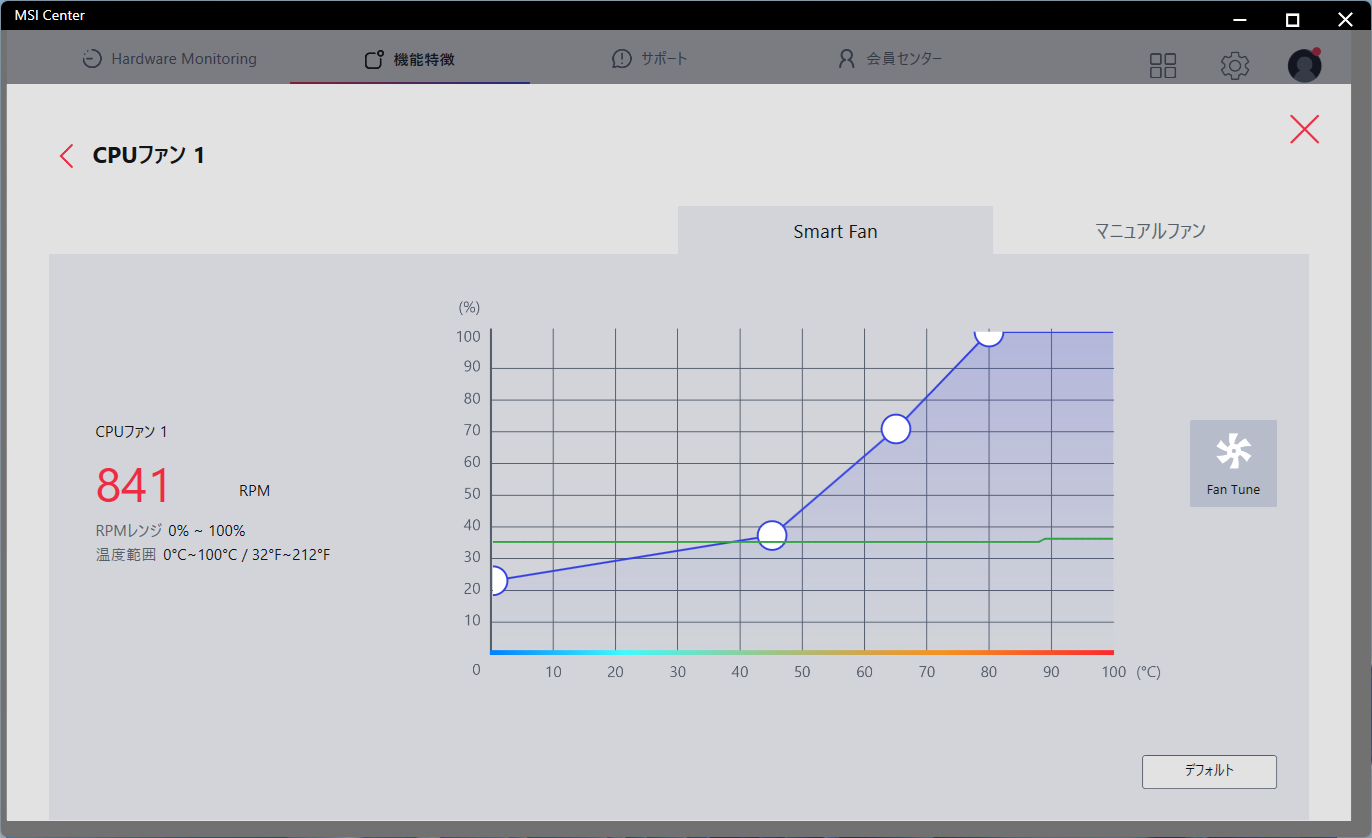
Task: Close the CPU fan panel with red X
Action: click(x=1304, y=129)
